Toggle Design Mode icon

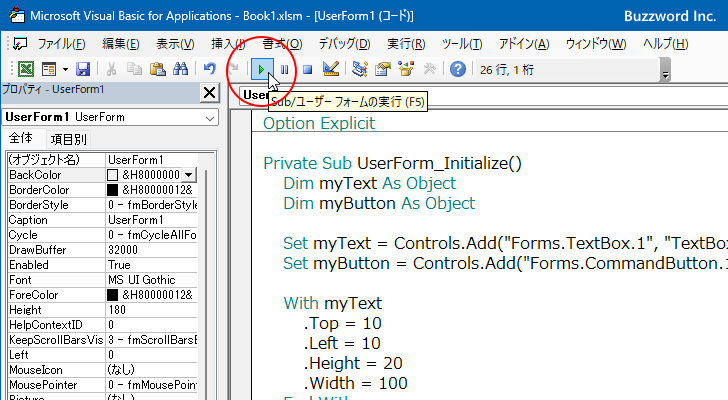click(331, 69)
